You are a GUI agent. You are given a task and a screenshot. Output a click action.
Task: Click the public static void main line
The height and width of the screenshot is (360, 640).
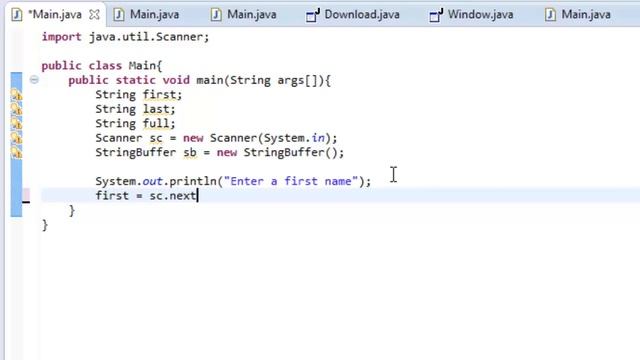click(x=199, y=80)
